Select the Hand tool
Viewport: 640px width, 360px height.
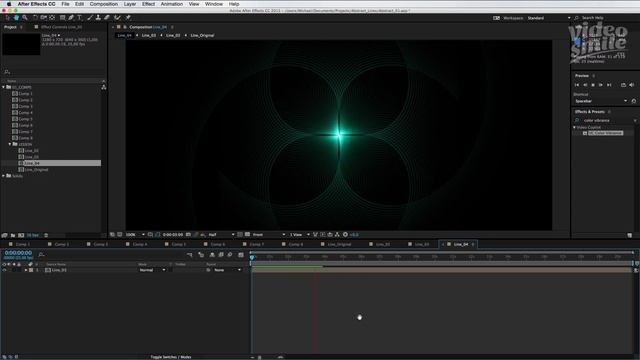tap(16, 18)
